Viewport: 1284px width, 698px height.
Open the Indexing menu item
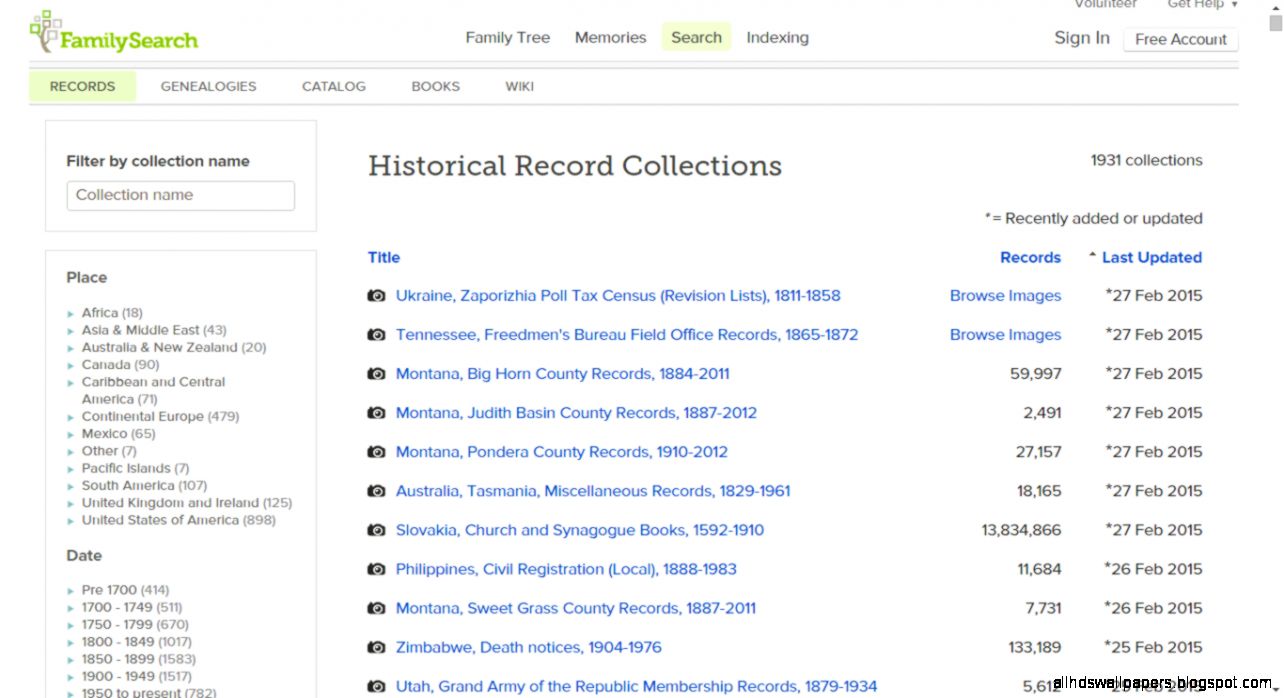click(777, 37)
